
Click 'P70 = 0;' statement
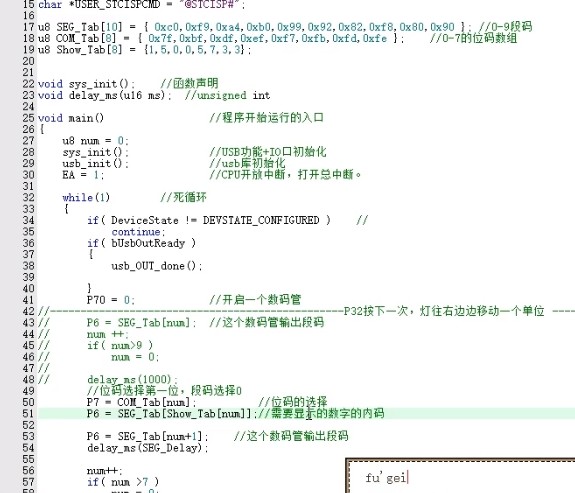click(x=111, y=300)
